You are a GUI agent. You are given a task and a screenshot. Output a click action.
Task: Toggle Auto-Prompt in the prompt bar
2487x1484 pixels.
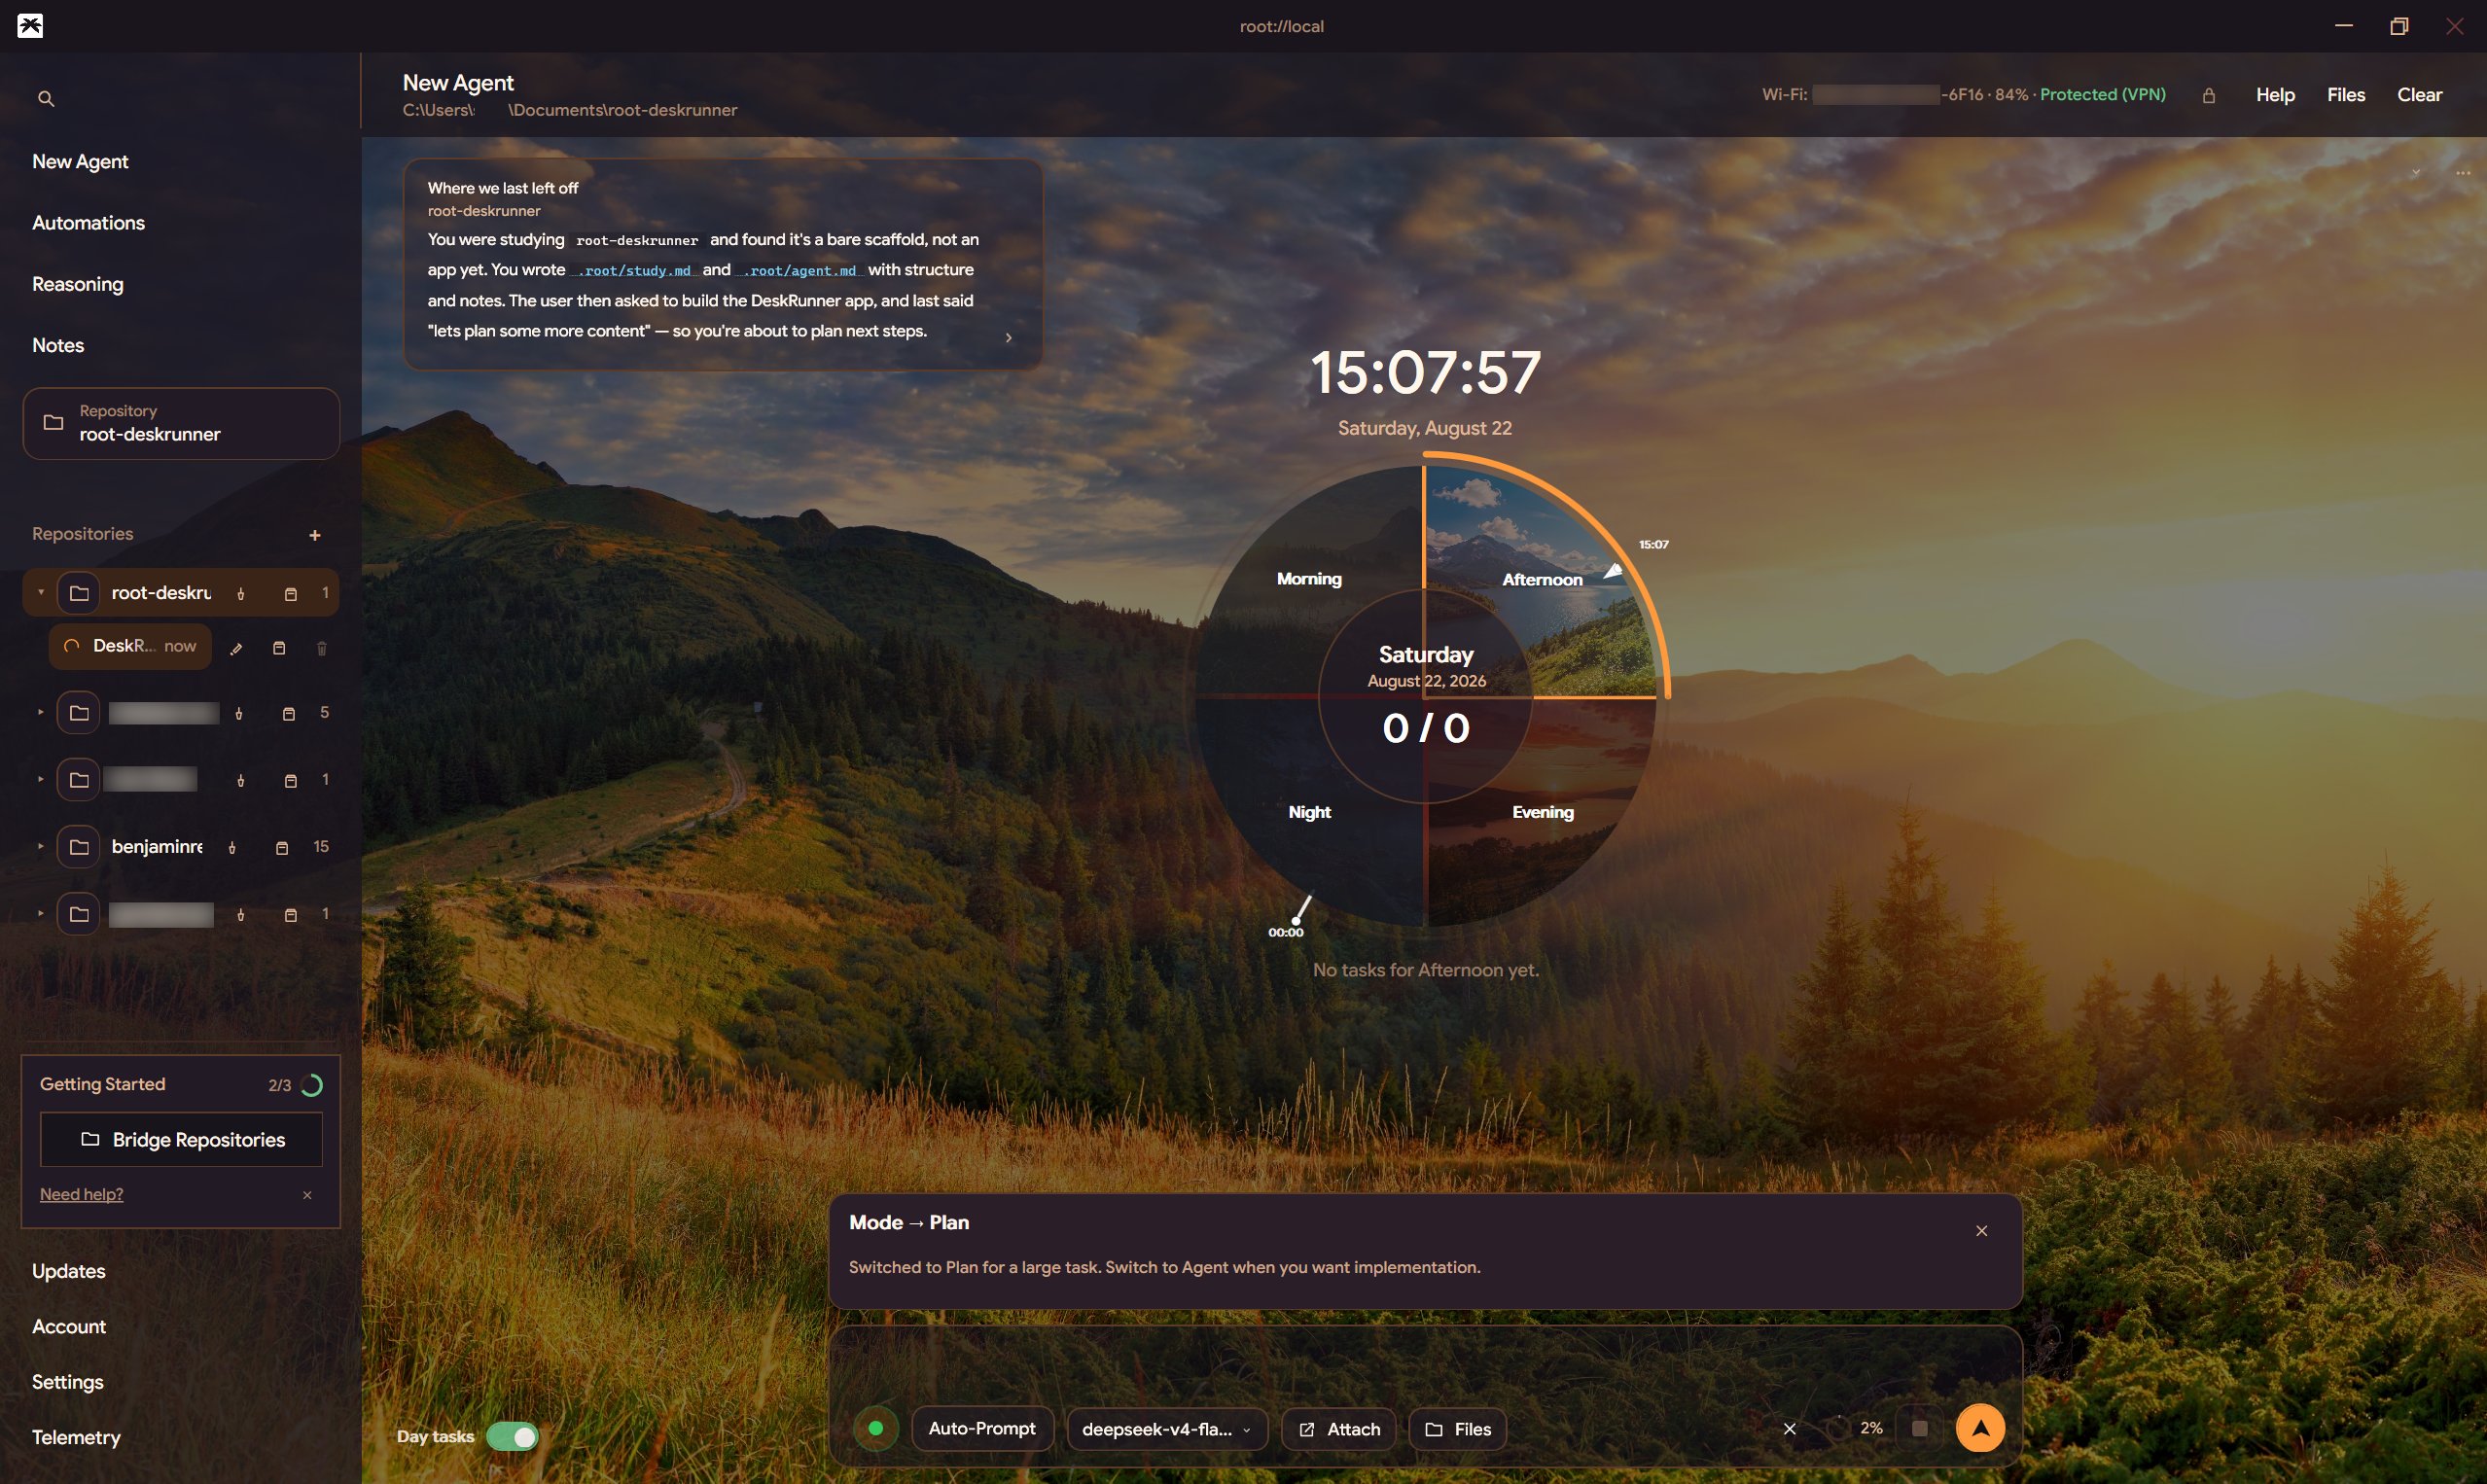tap(981, 1428)
